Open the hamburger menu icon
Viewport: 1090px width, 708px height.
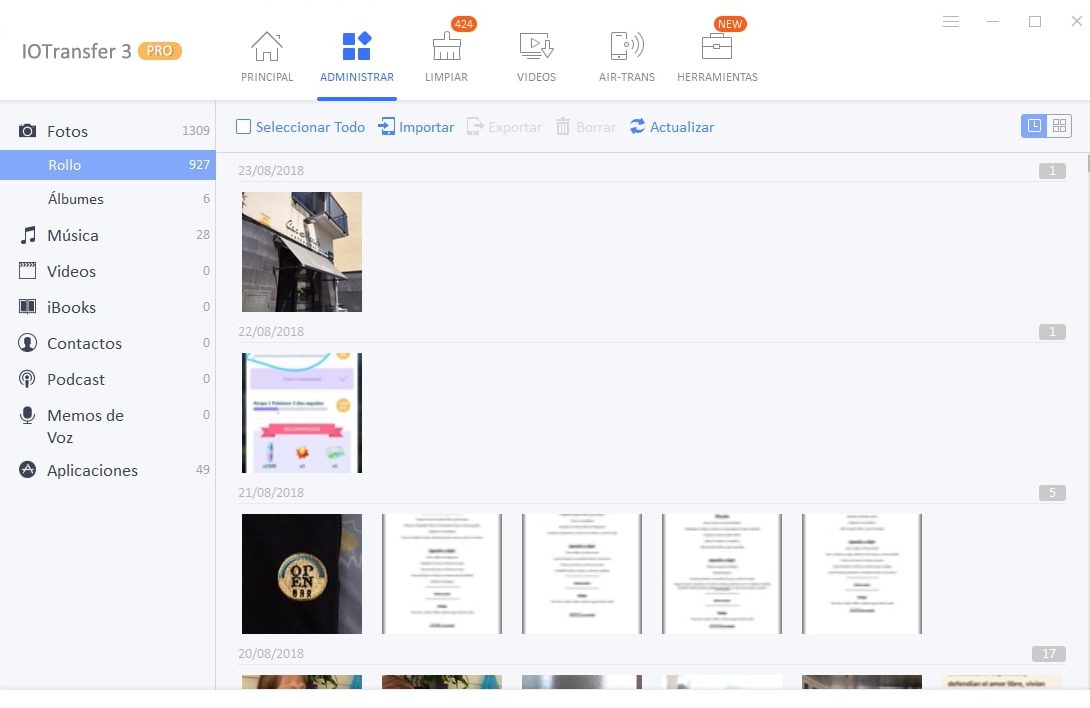point(951,22)
